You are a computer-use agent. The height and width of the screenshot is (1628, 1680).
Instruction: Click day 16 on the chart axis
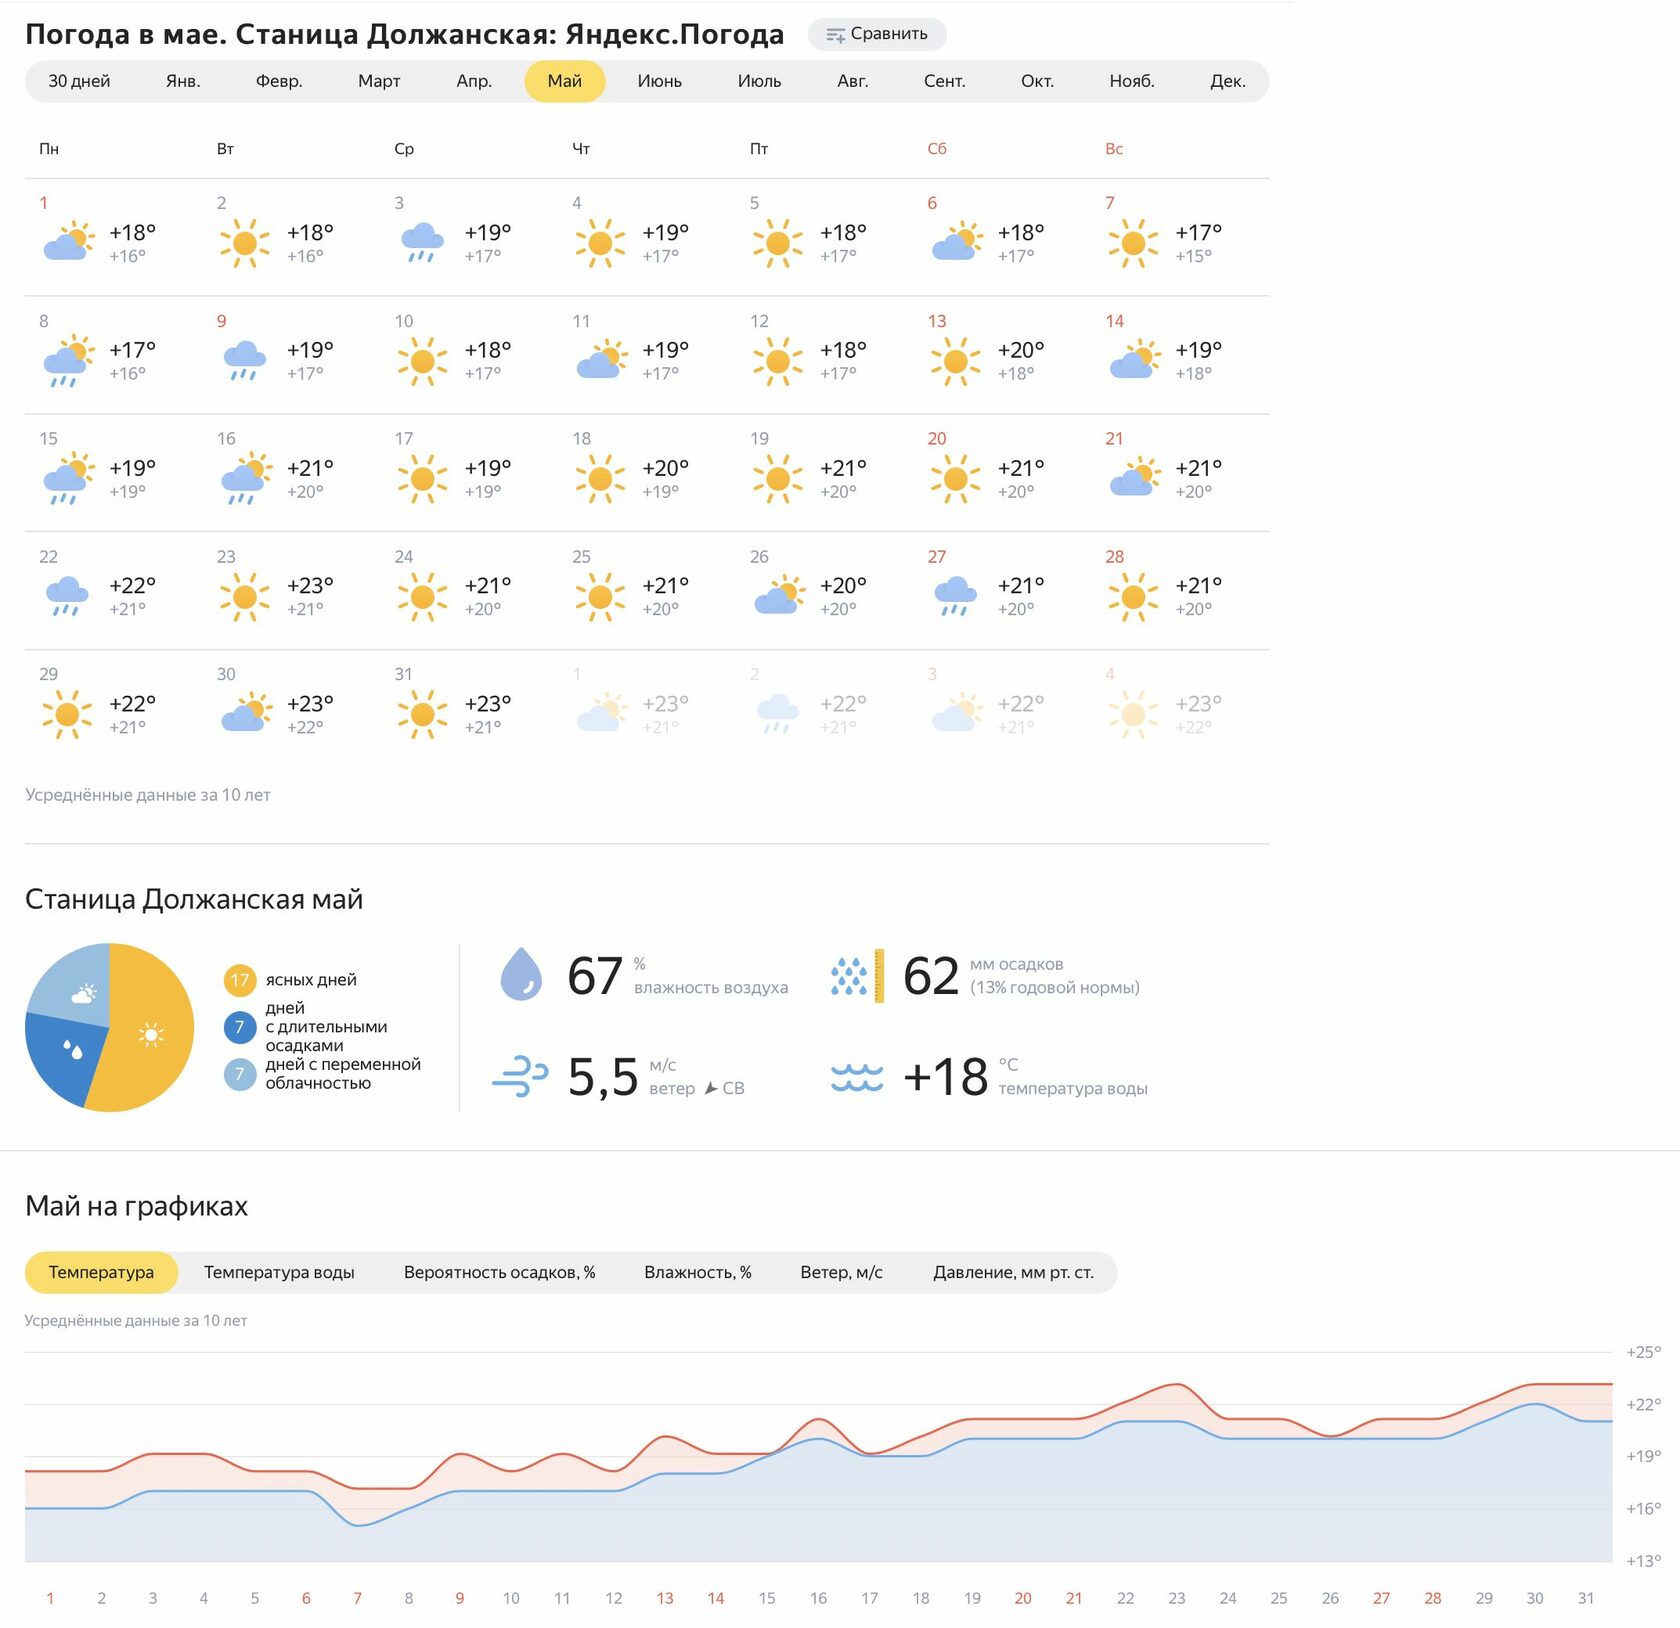(818, 1598)
